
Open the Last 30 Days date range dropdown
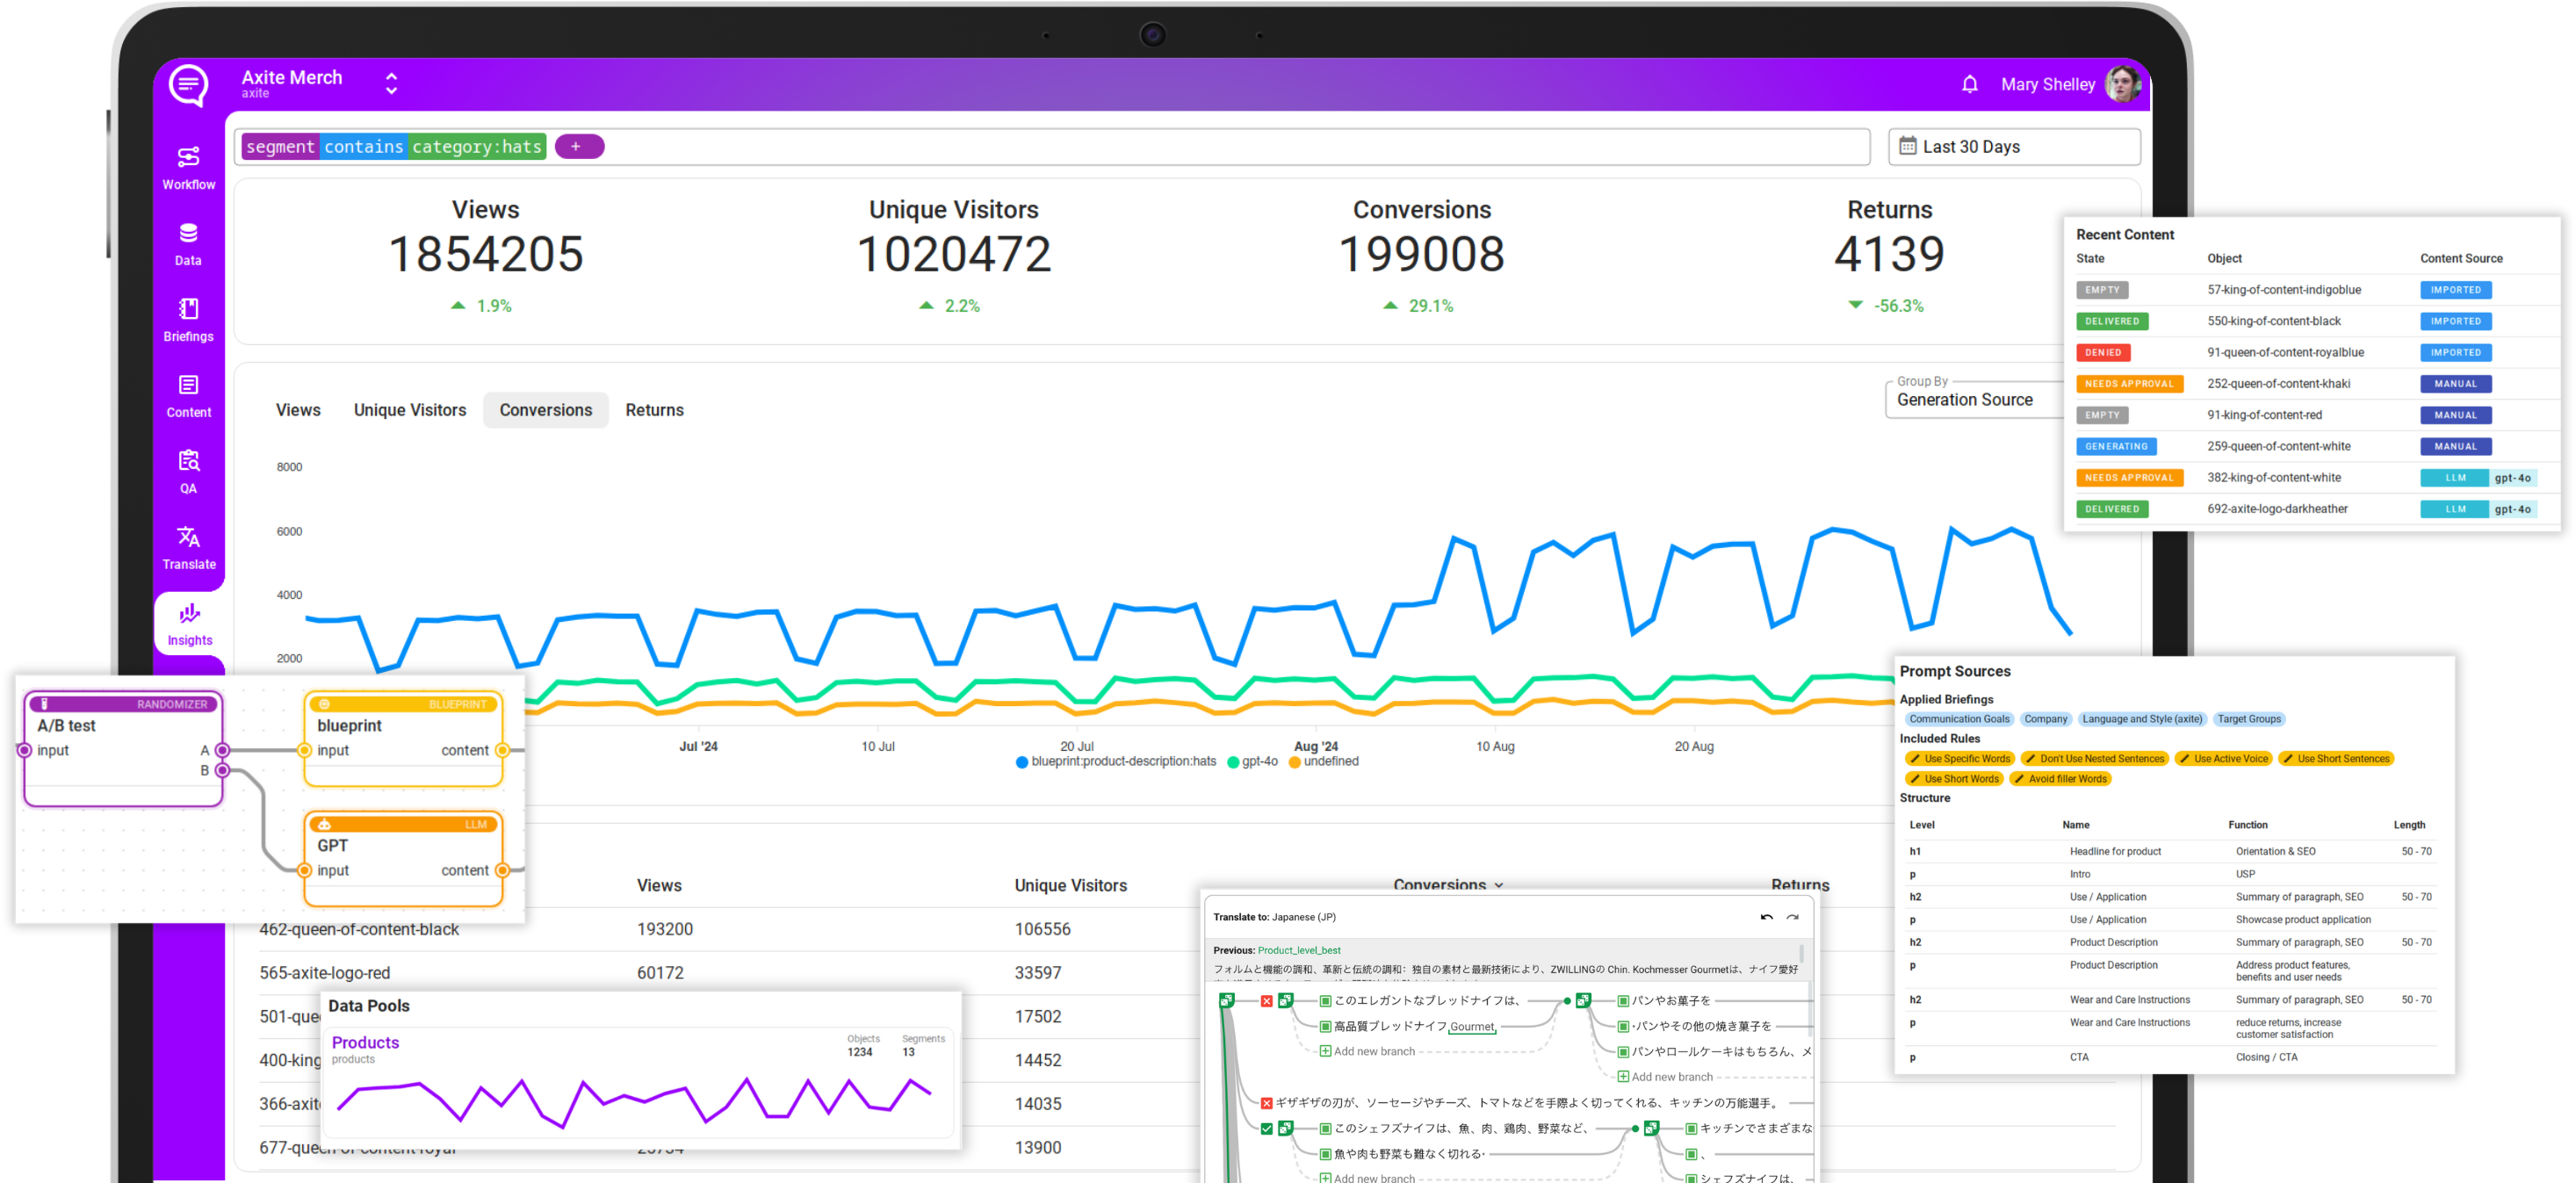tap(2013, 146)
